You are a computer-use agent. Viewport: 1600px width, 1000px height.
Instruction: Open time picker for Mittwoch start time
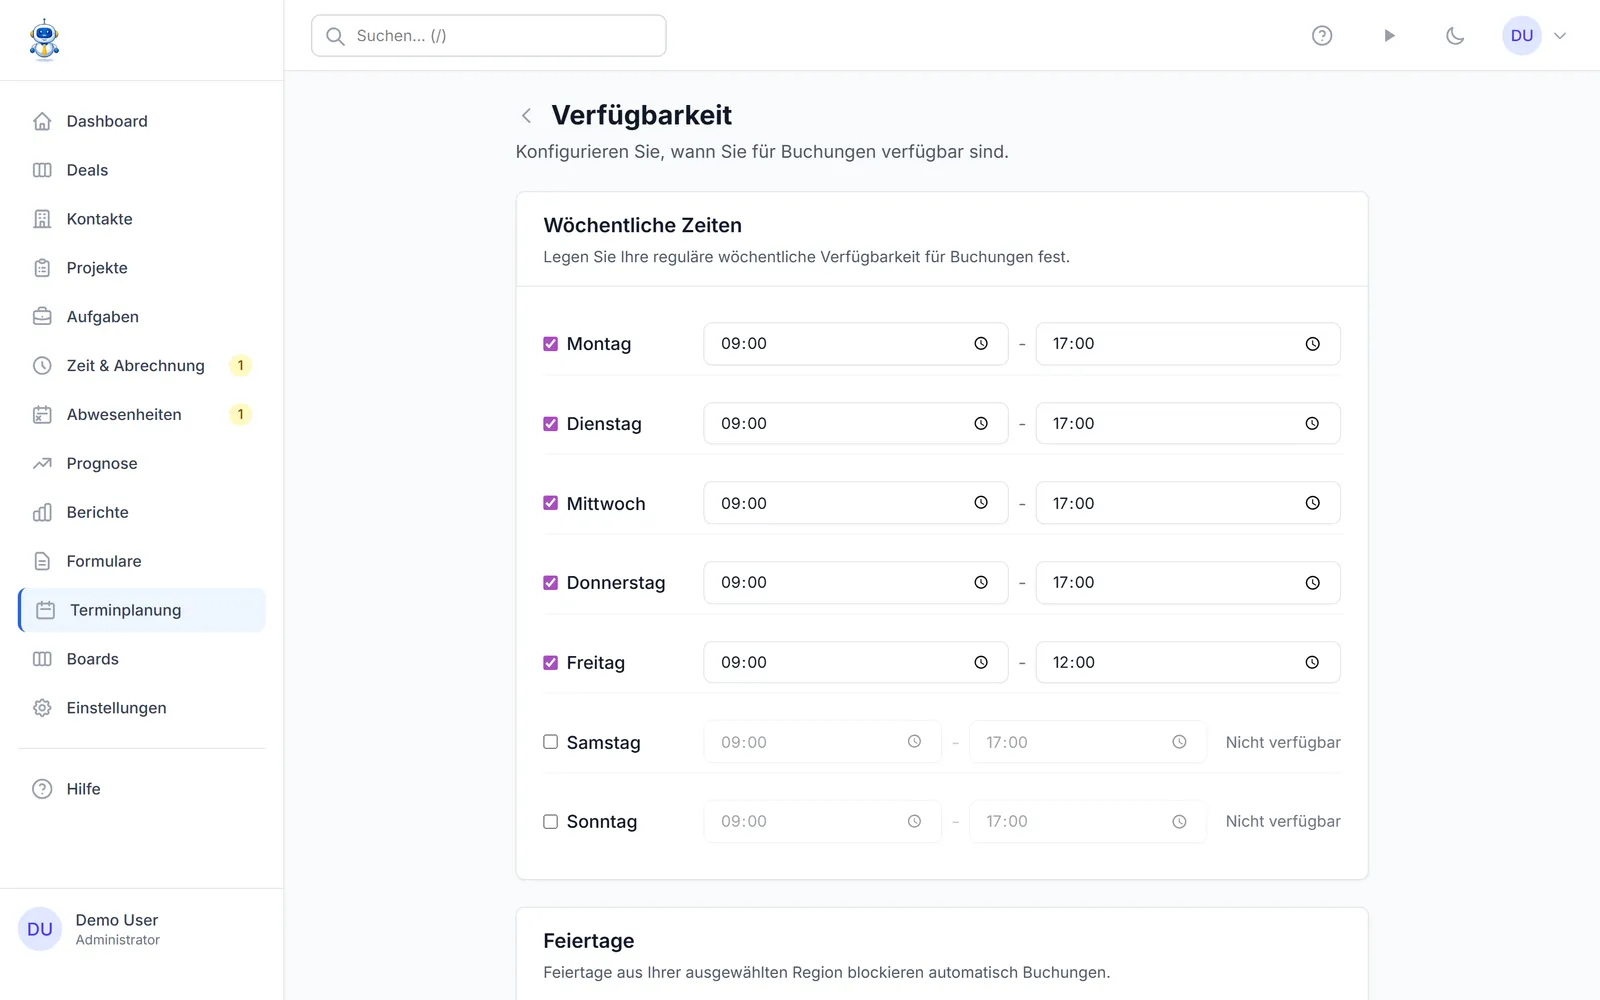pos(981,503)
